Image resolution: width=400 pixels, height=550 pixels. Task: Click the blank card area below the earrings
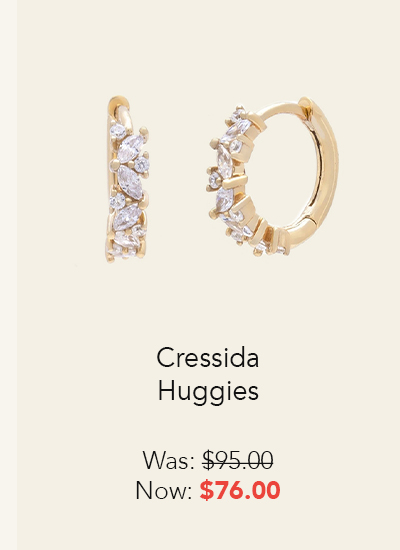pyautogui.click(x=208, y=302)
